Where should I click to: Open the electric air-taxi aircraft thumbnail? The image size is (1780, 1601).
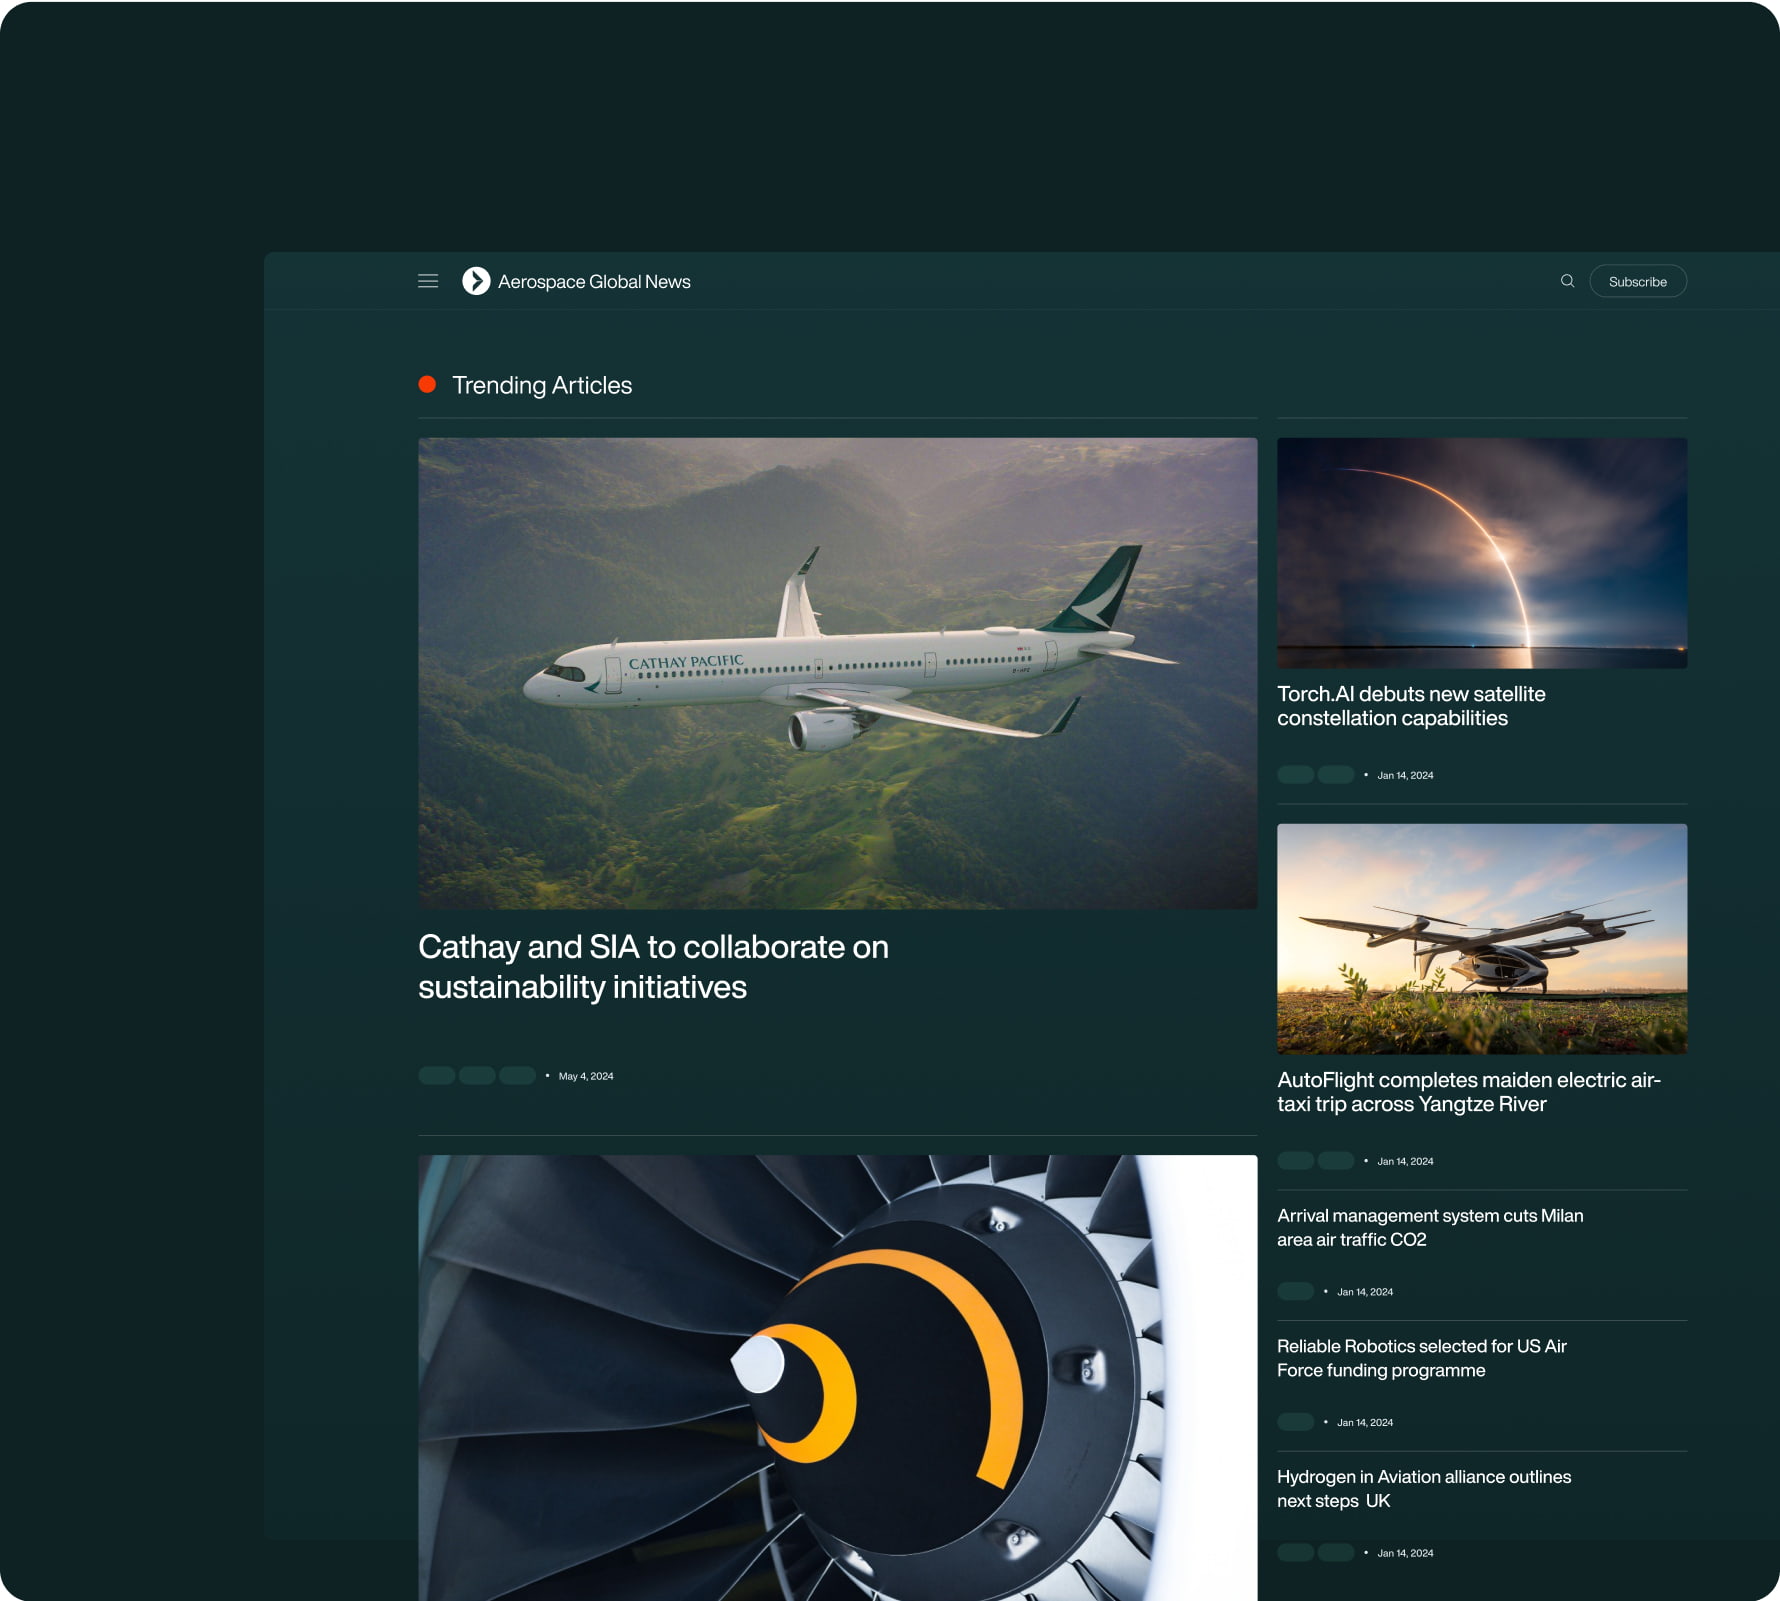(1481, 938)
